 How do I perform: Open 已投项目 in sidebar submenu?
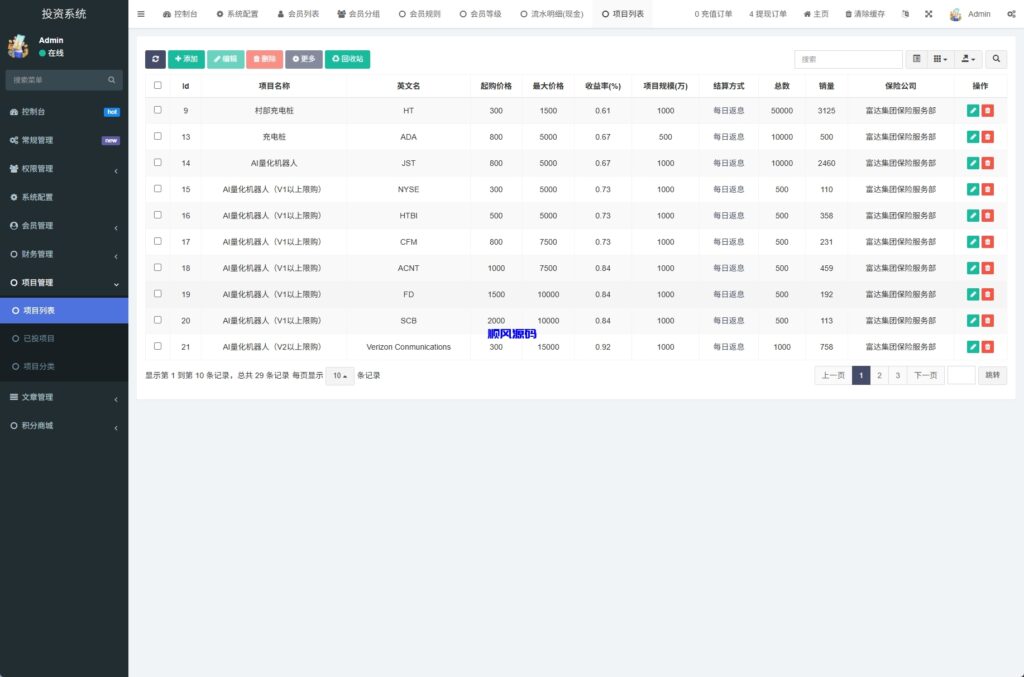64,338
